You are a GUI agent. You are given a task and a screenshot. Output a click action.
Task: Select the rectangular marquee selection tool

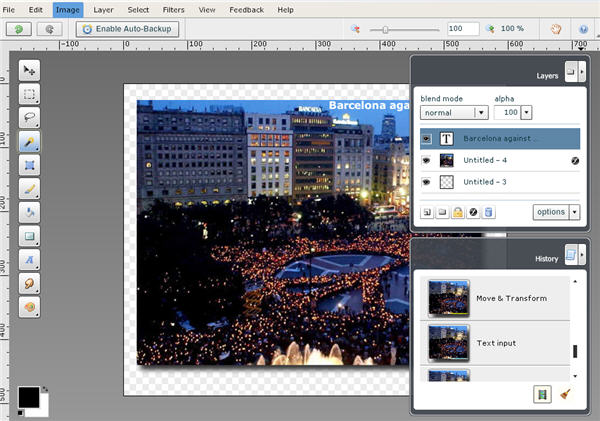coord(30,95)
